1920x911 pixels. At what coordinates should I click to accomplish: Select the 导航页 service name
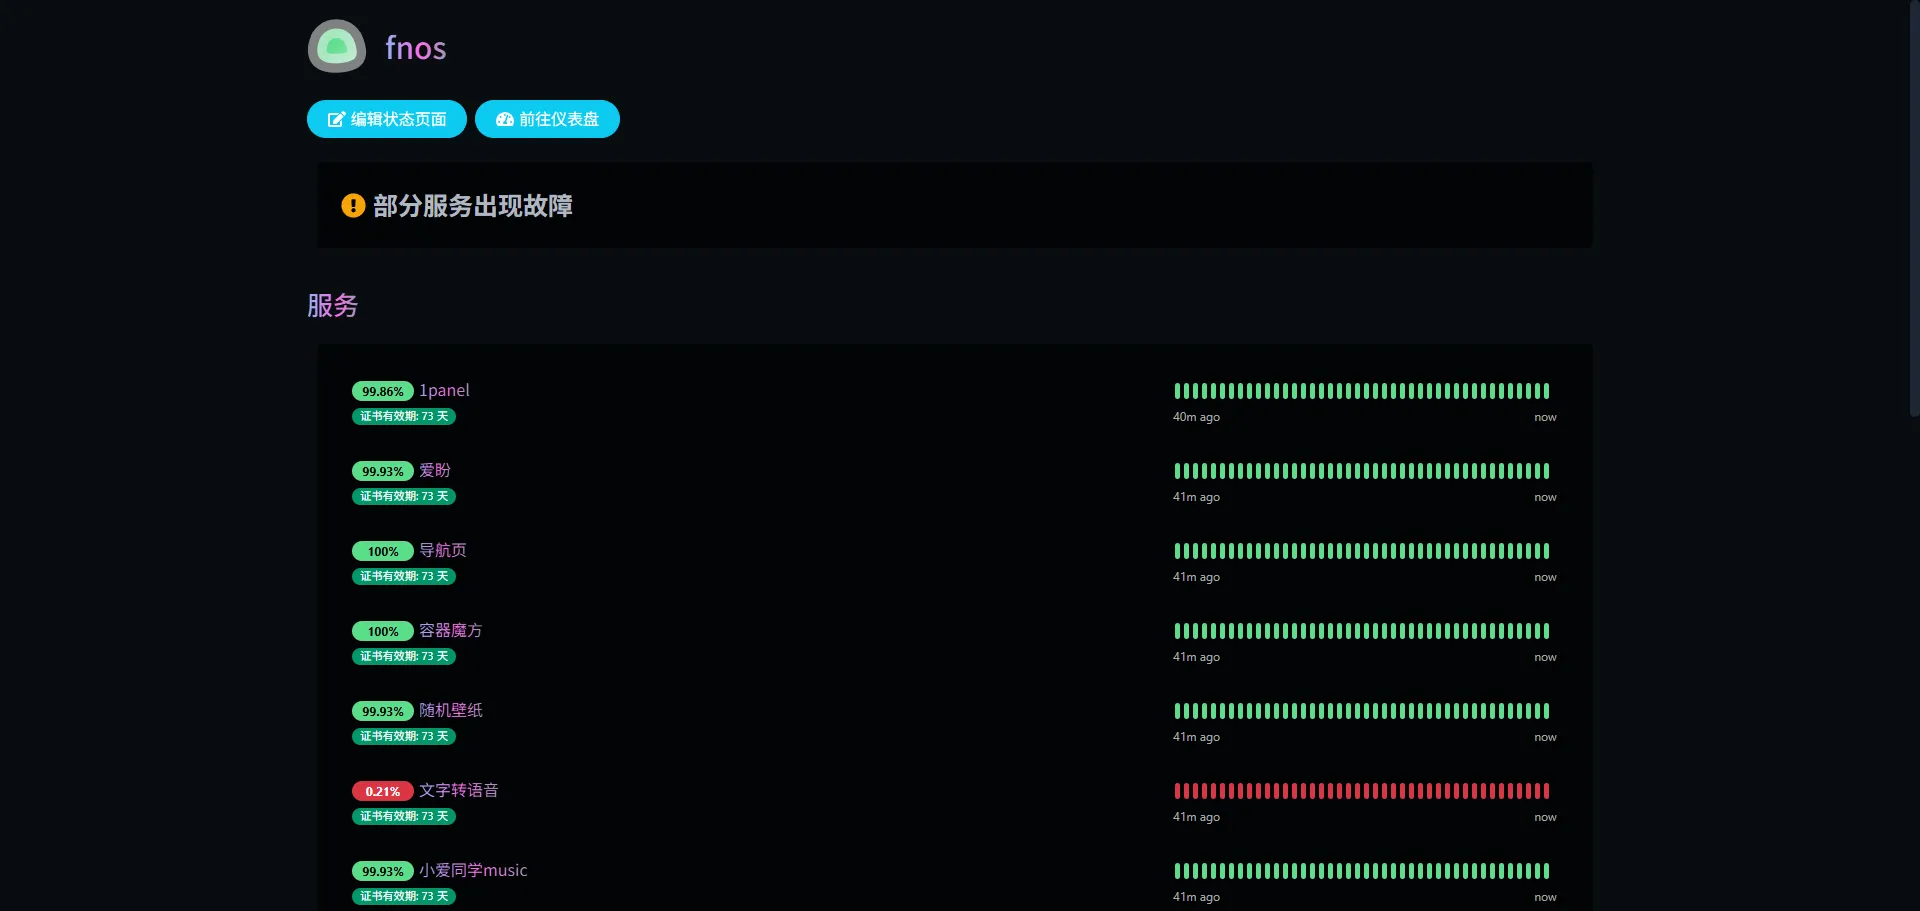point(443,551)
